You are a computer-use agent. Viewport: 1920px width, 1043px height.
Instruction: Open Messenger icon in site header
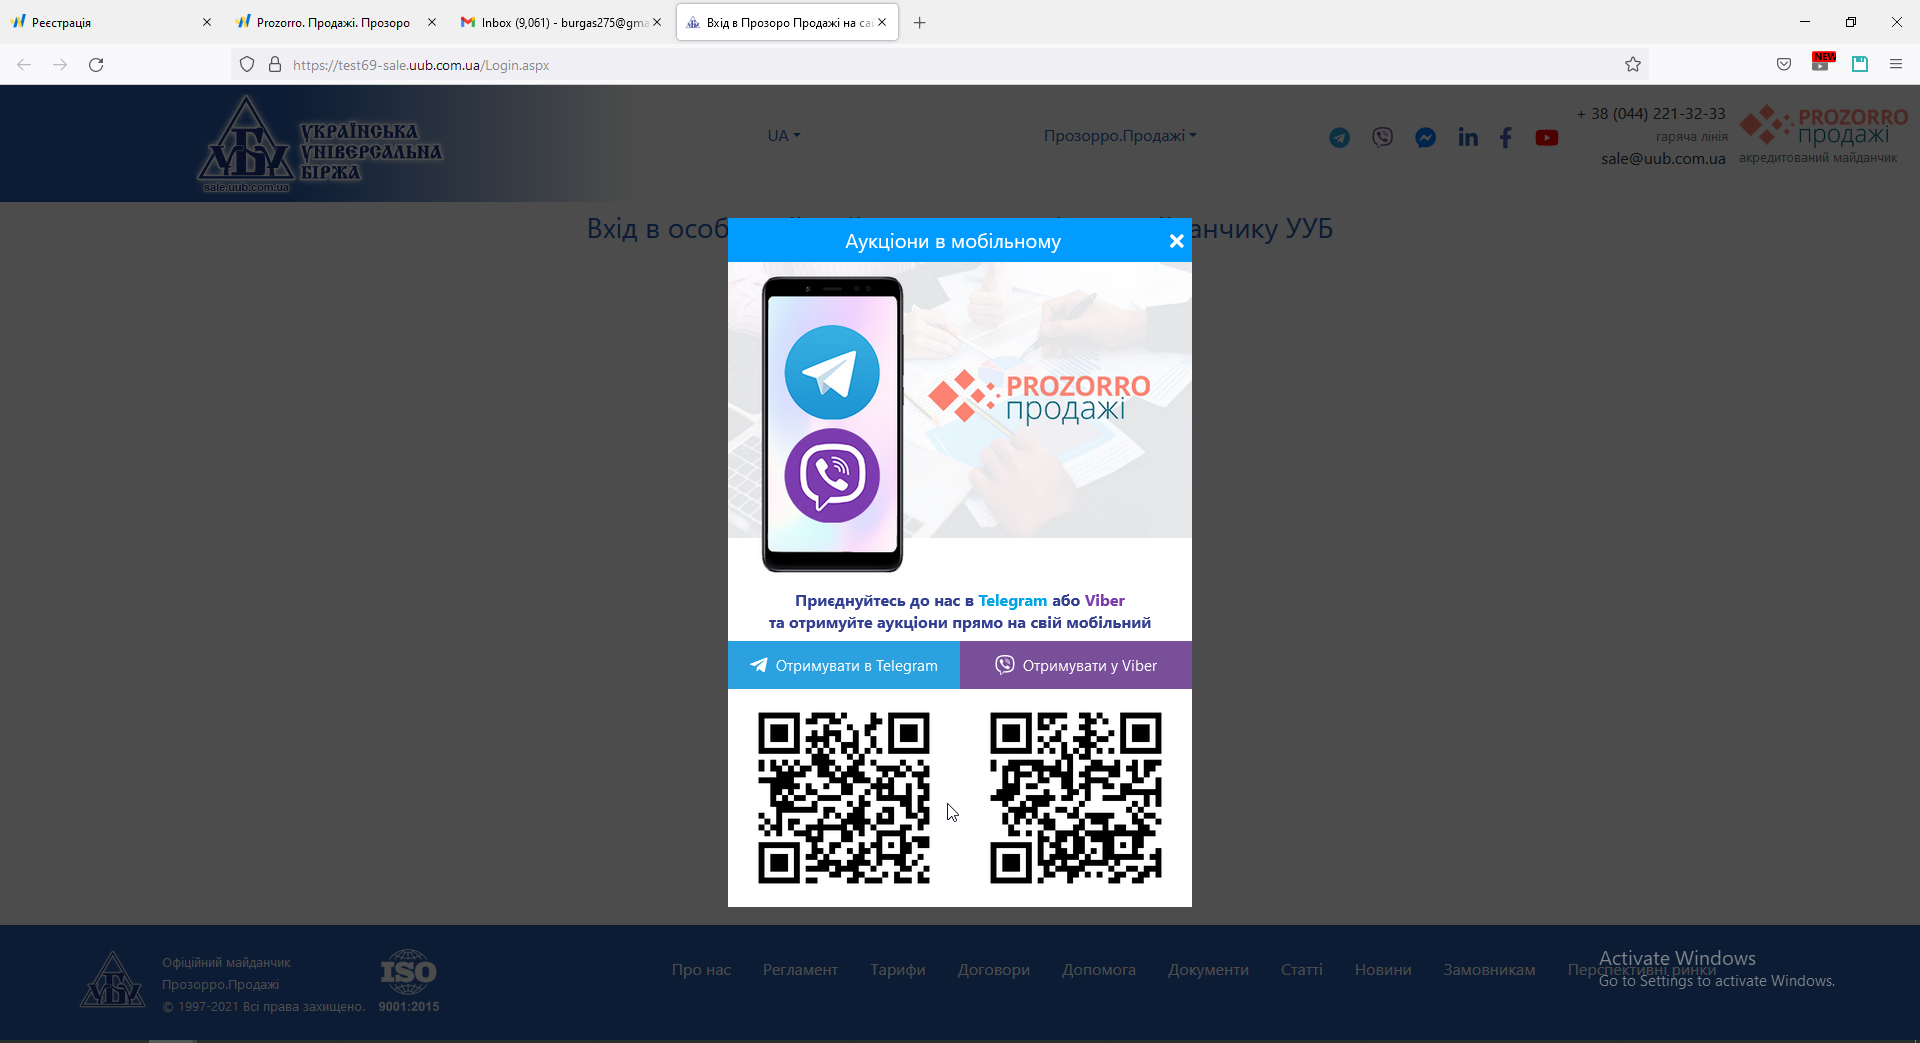[1425, 138]
